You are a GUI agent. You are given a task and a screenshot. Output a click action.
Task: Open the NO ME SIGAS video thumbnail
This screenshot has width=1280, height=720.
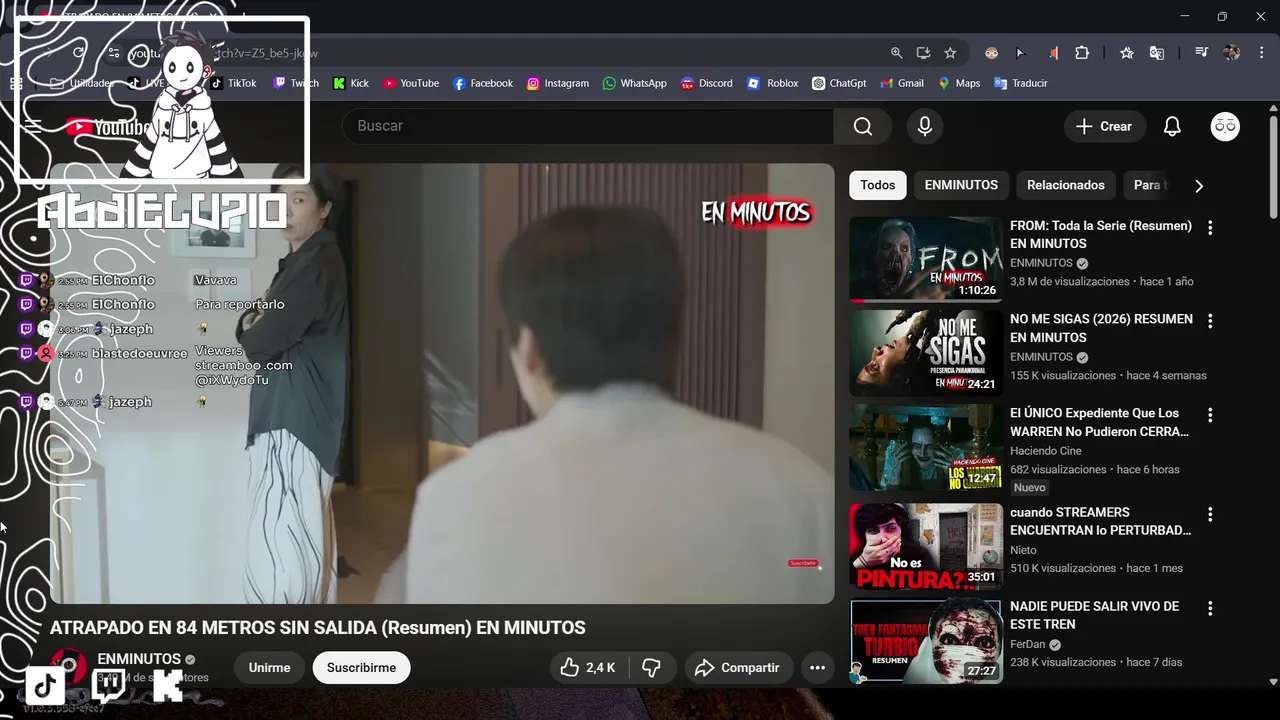coord(926,353)
